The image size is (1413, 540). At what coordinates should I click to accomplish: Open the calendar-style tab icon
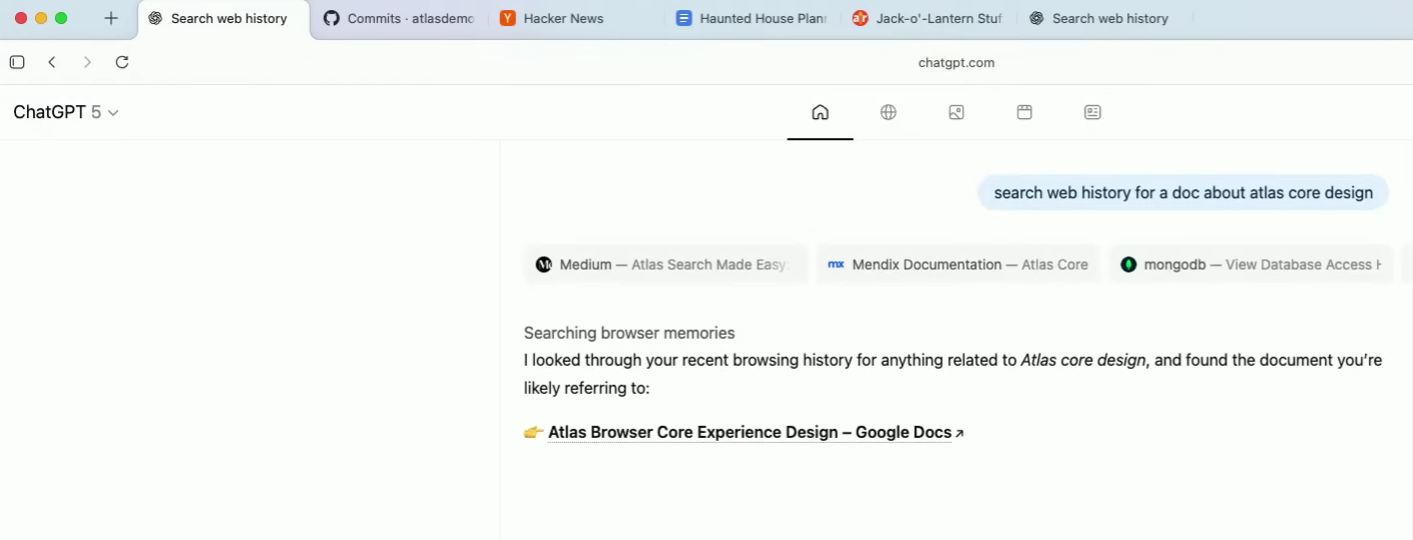point(1024,112)
